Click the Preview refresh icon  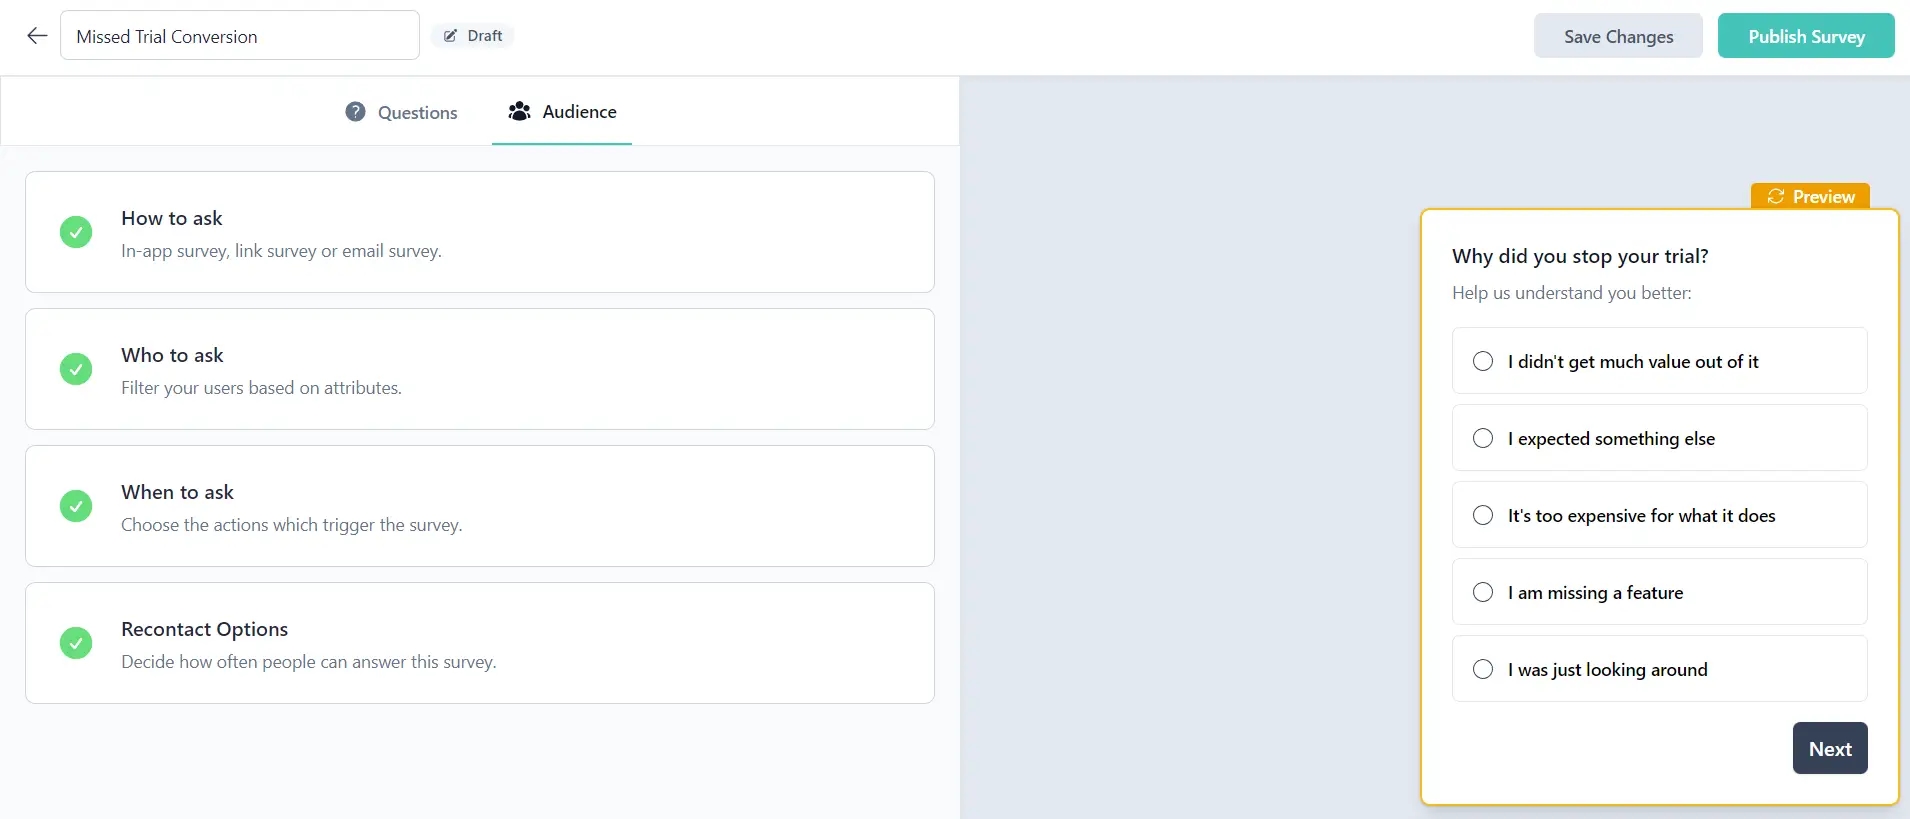coord(1776,196)
